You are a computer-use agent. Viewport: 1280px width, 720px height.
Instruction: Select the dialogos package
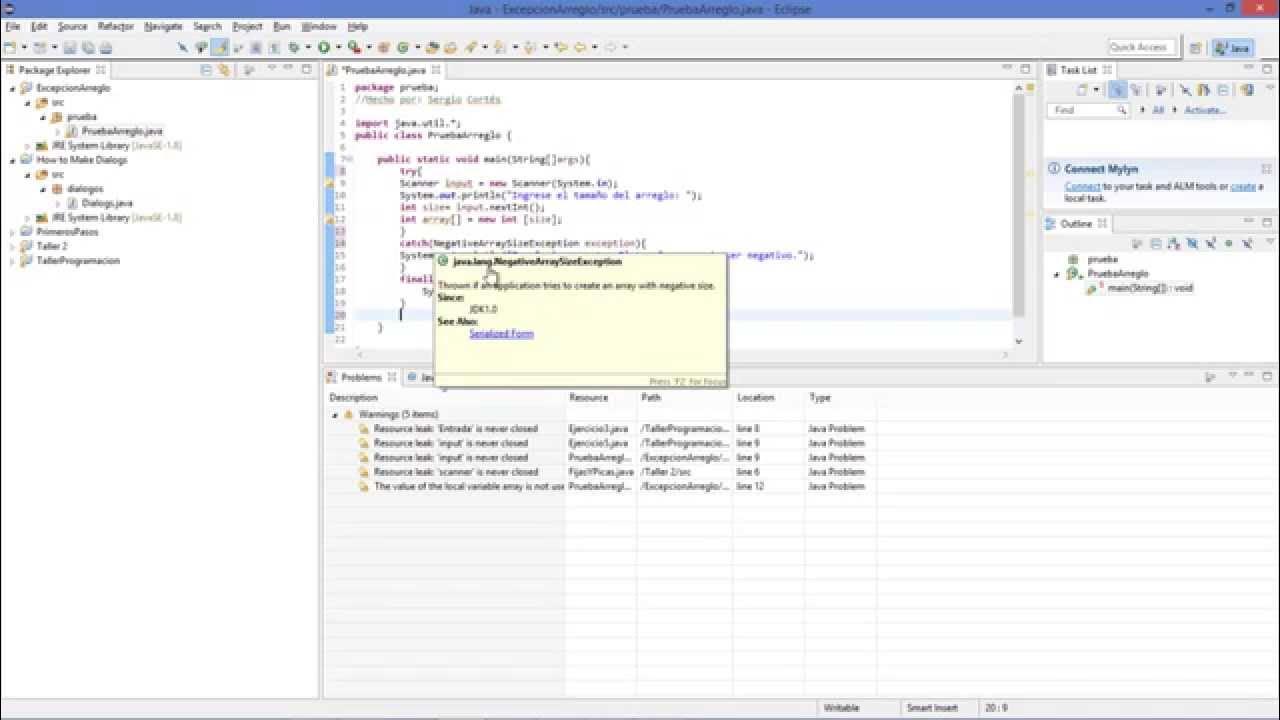click(85, 189)
